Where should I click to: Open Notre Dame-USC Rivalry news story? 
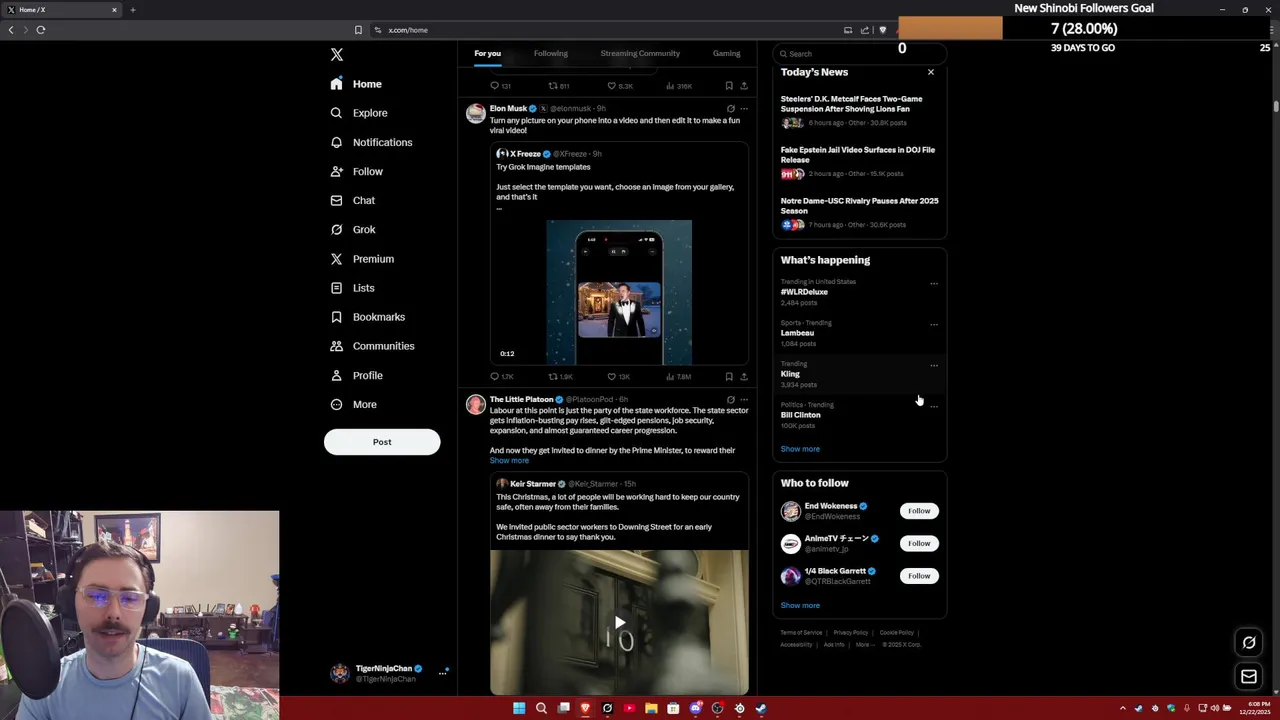(859, 212)
